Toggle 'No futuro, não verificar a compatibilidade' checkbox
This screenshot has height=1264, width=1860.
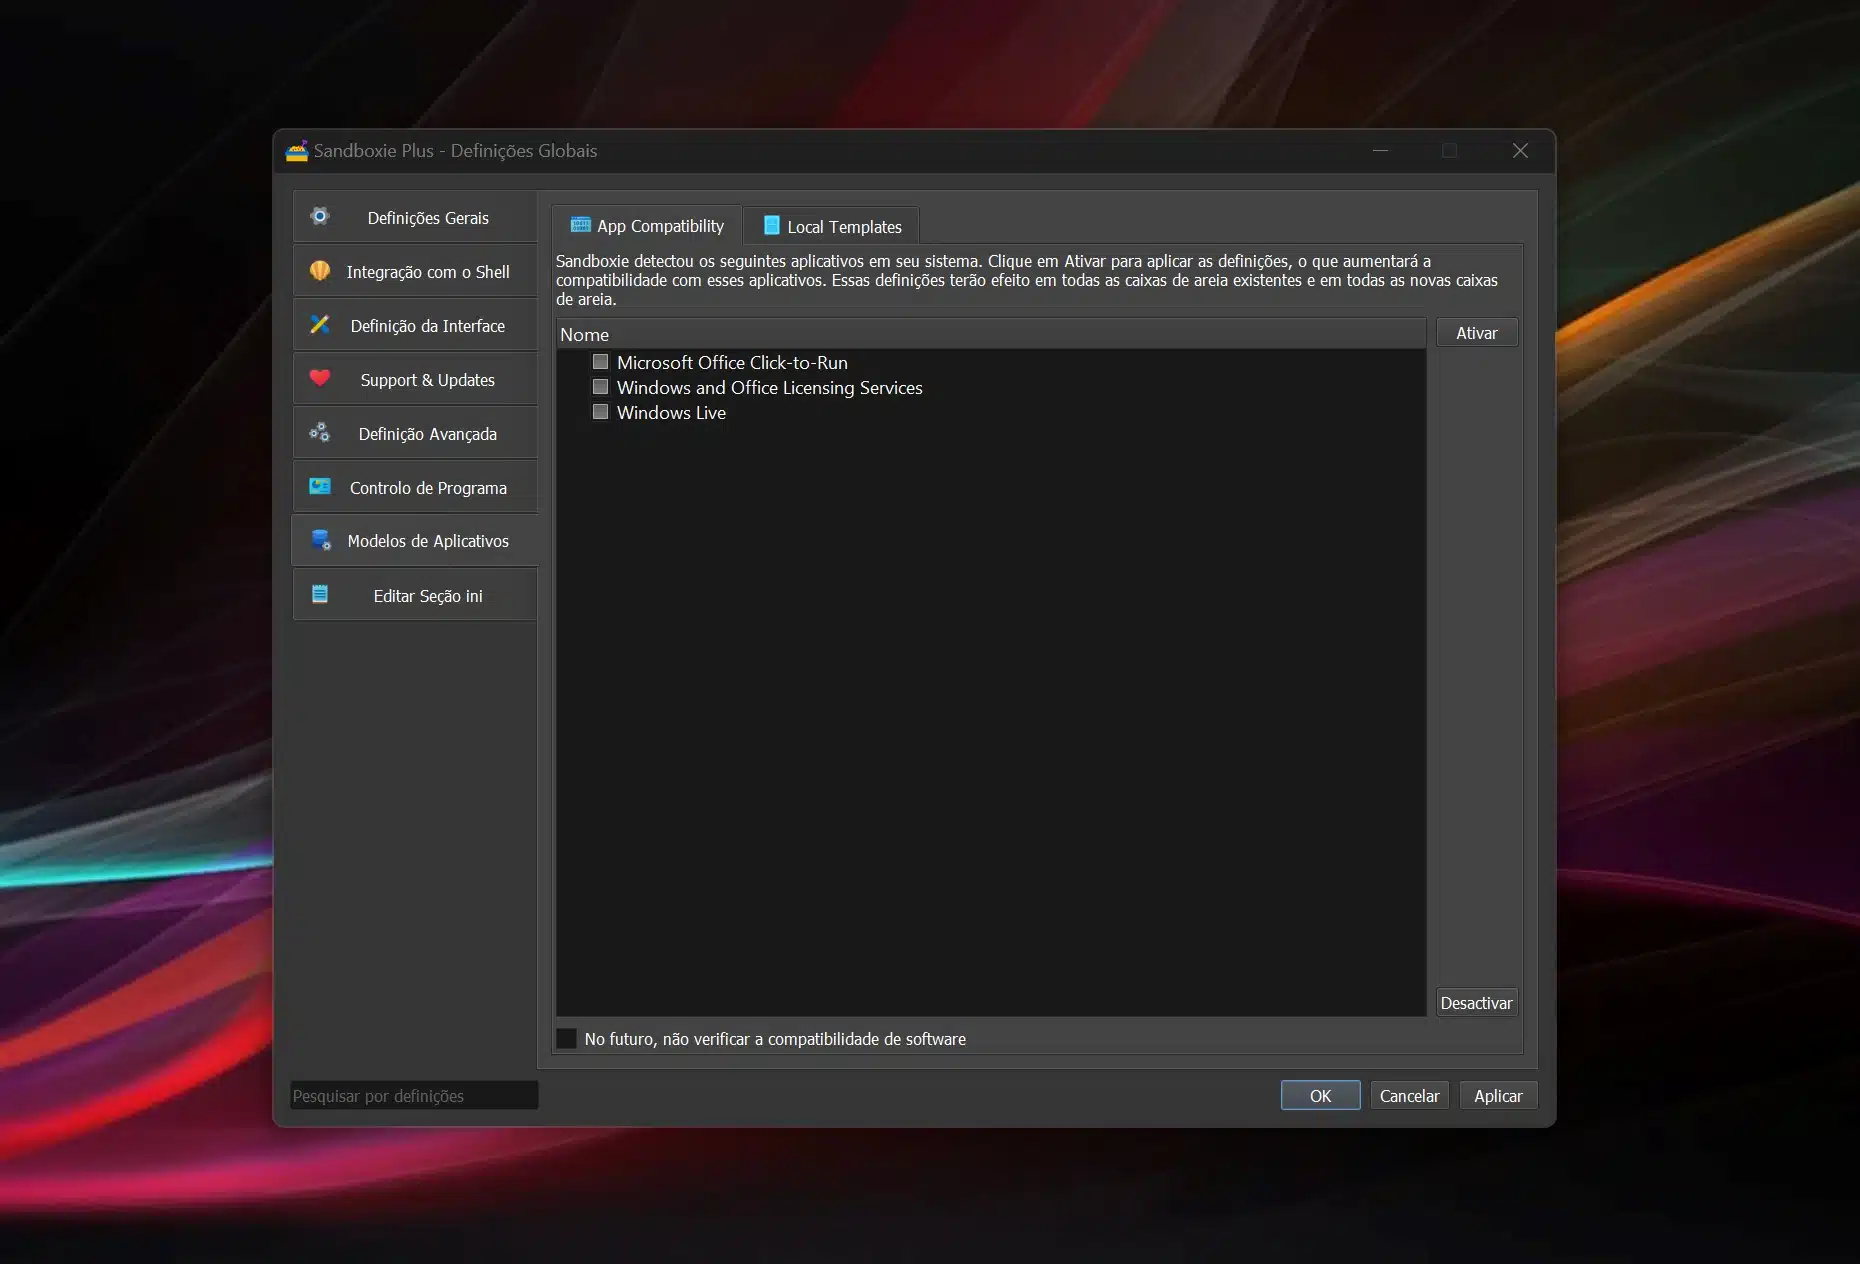(x=566, y=1039)
